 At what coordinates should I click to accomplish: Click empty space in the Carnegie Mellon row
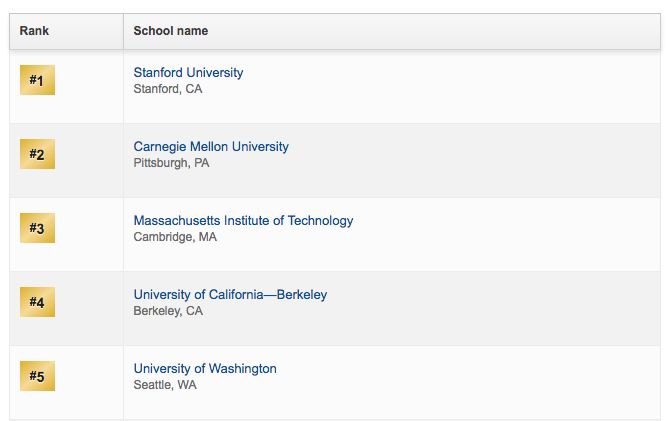pos(480,155)
